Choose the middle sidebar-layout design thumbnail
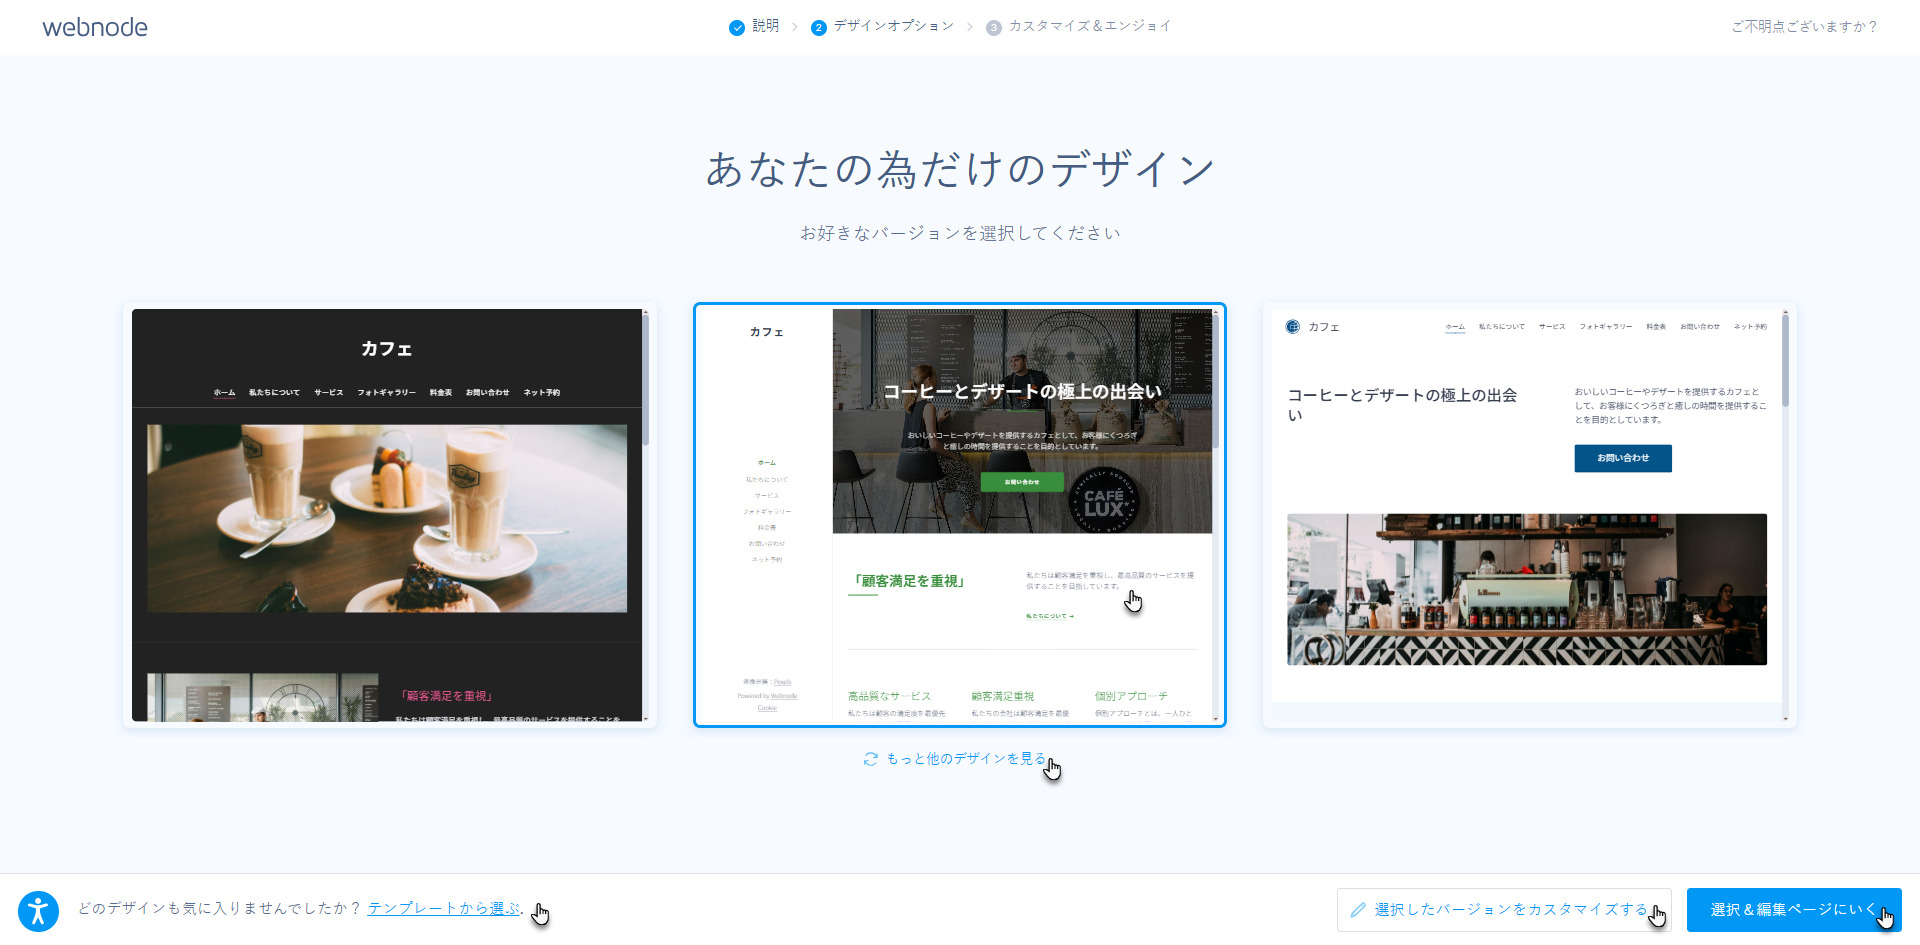1920x945 pixels. [960, 515]
